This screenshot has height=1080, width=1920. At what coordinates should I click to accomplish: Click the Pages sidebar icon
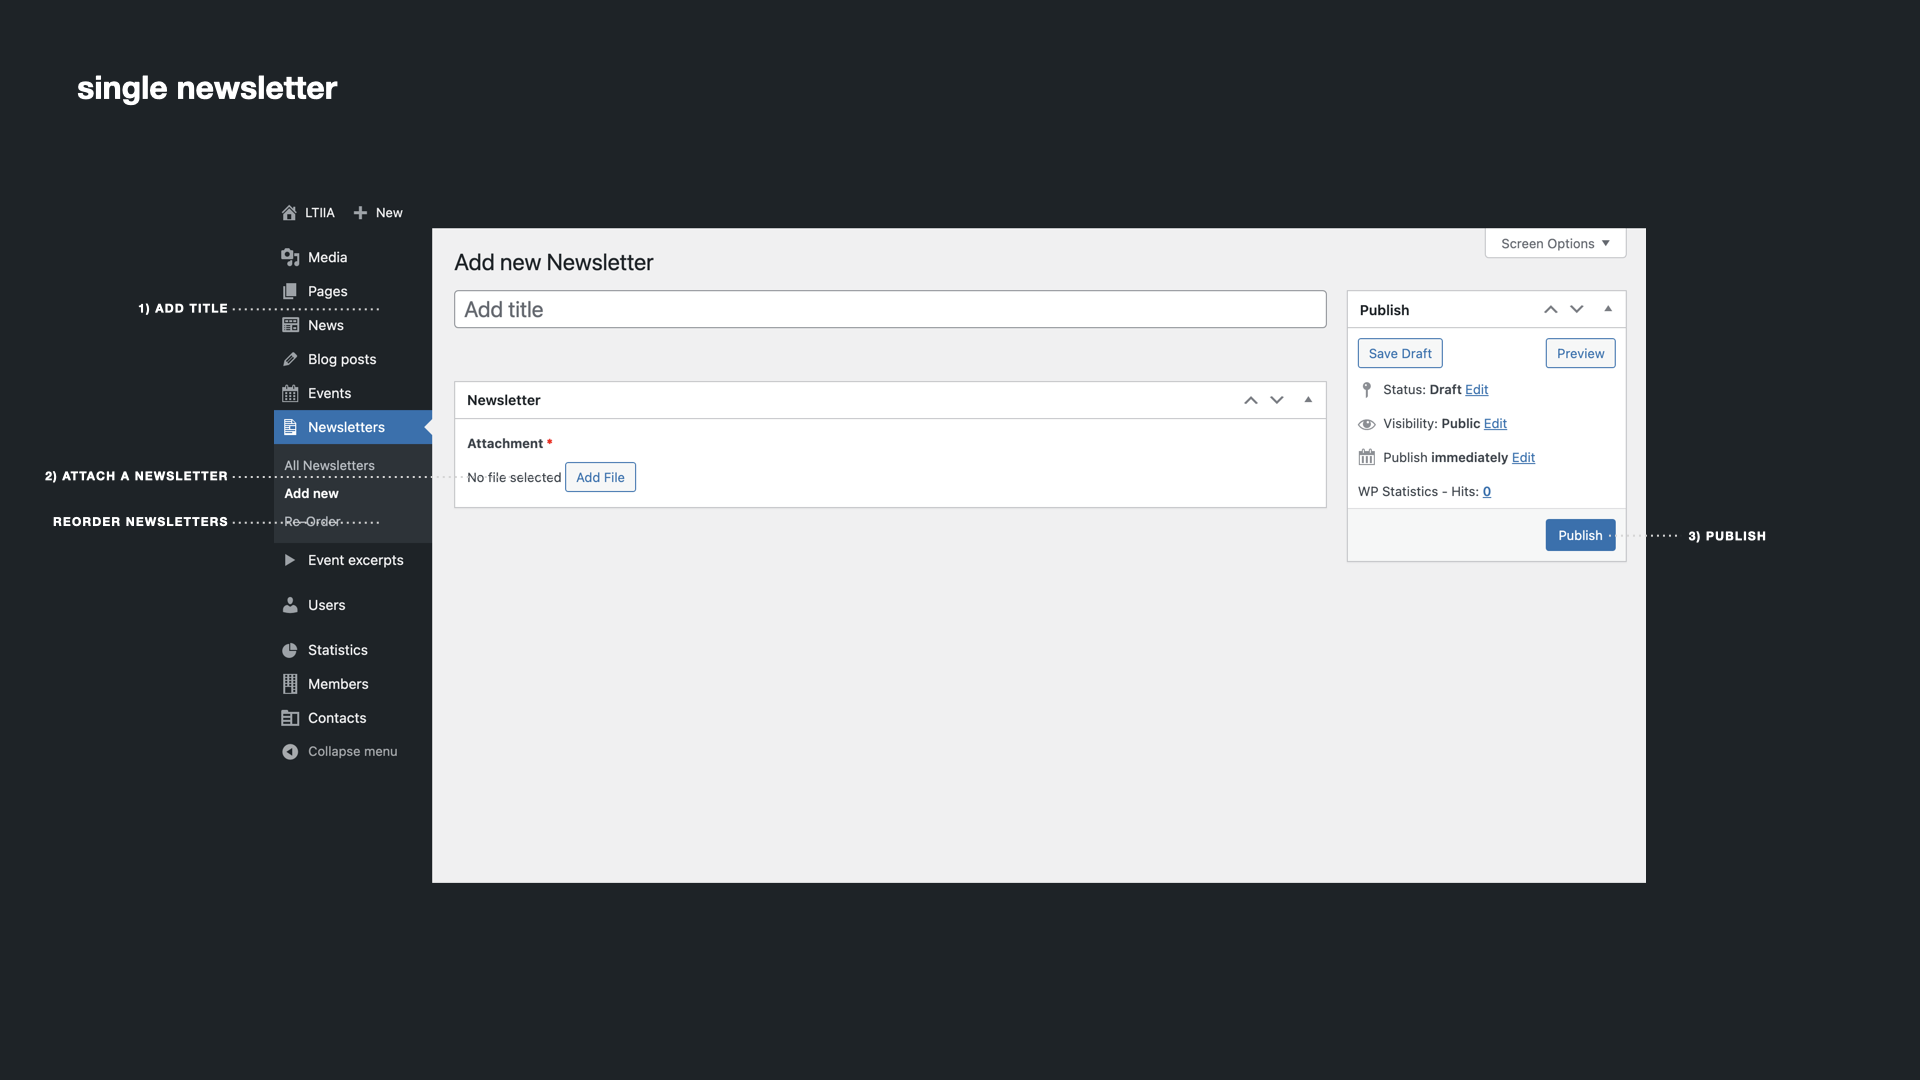pos(290,291)
